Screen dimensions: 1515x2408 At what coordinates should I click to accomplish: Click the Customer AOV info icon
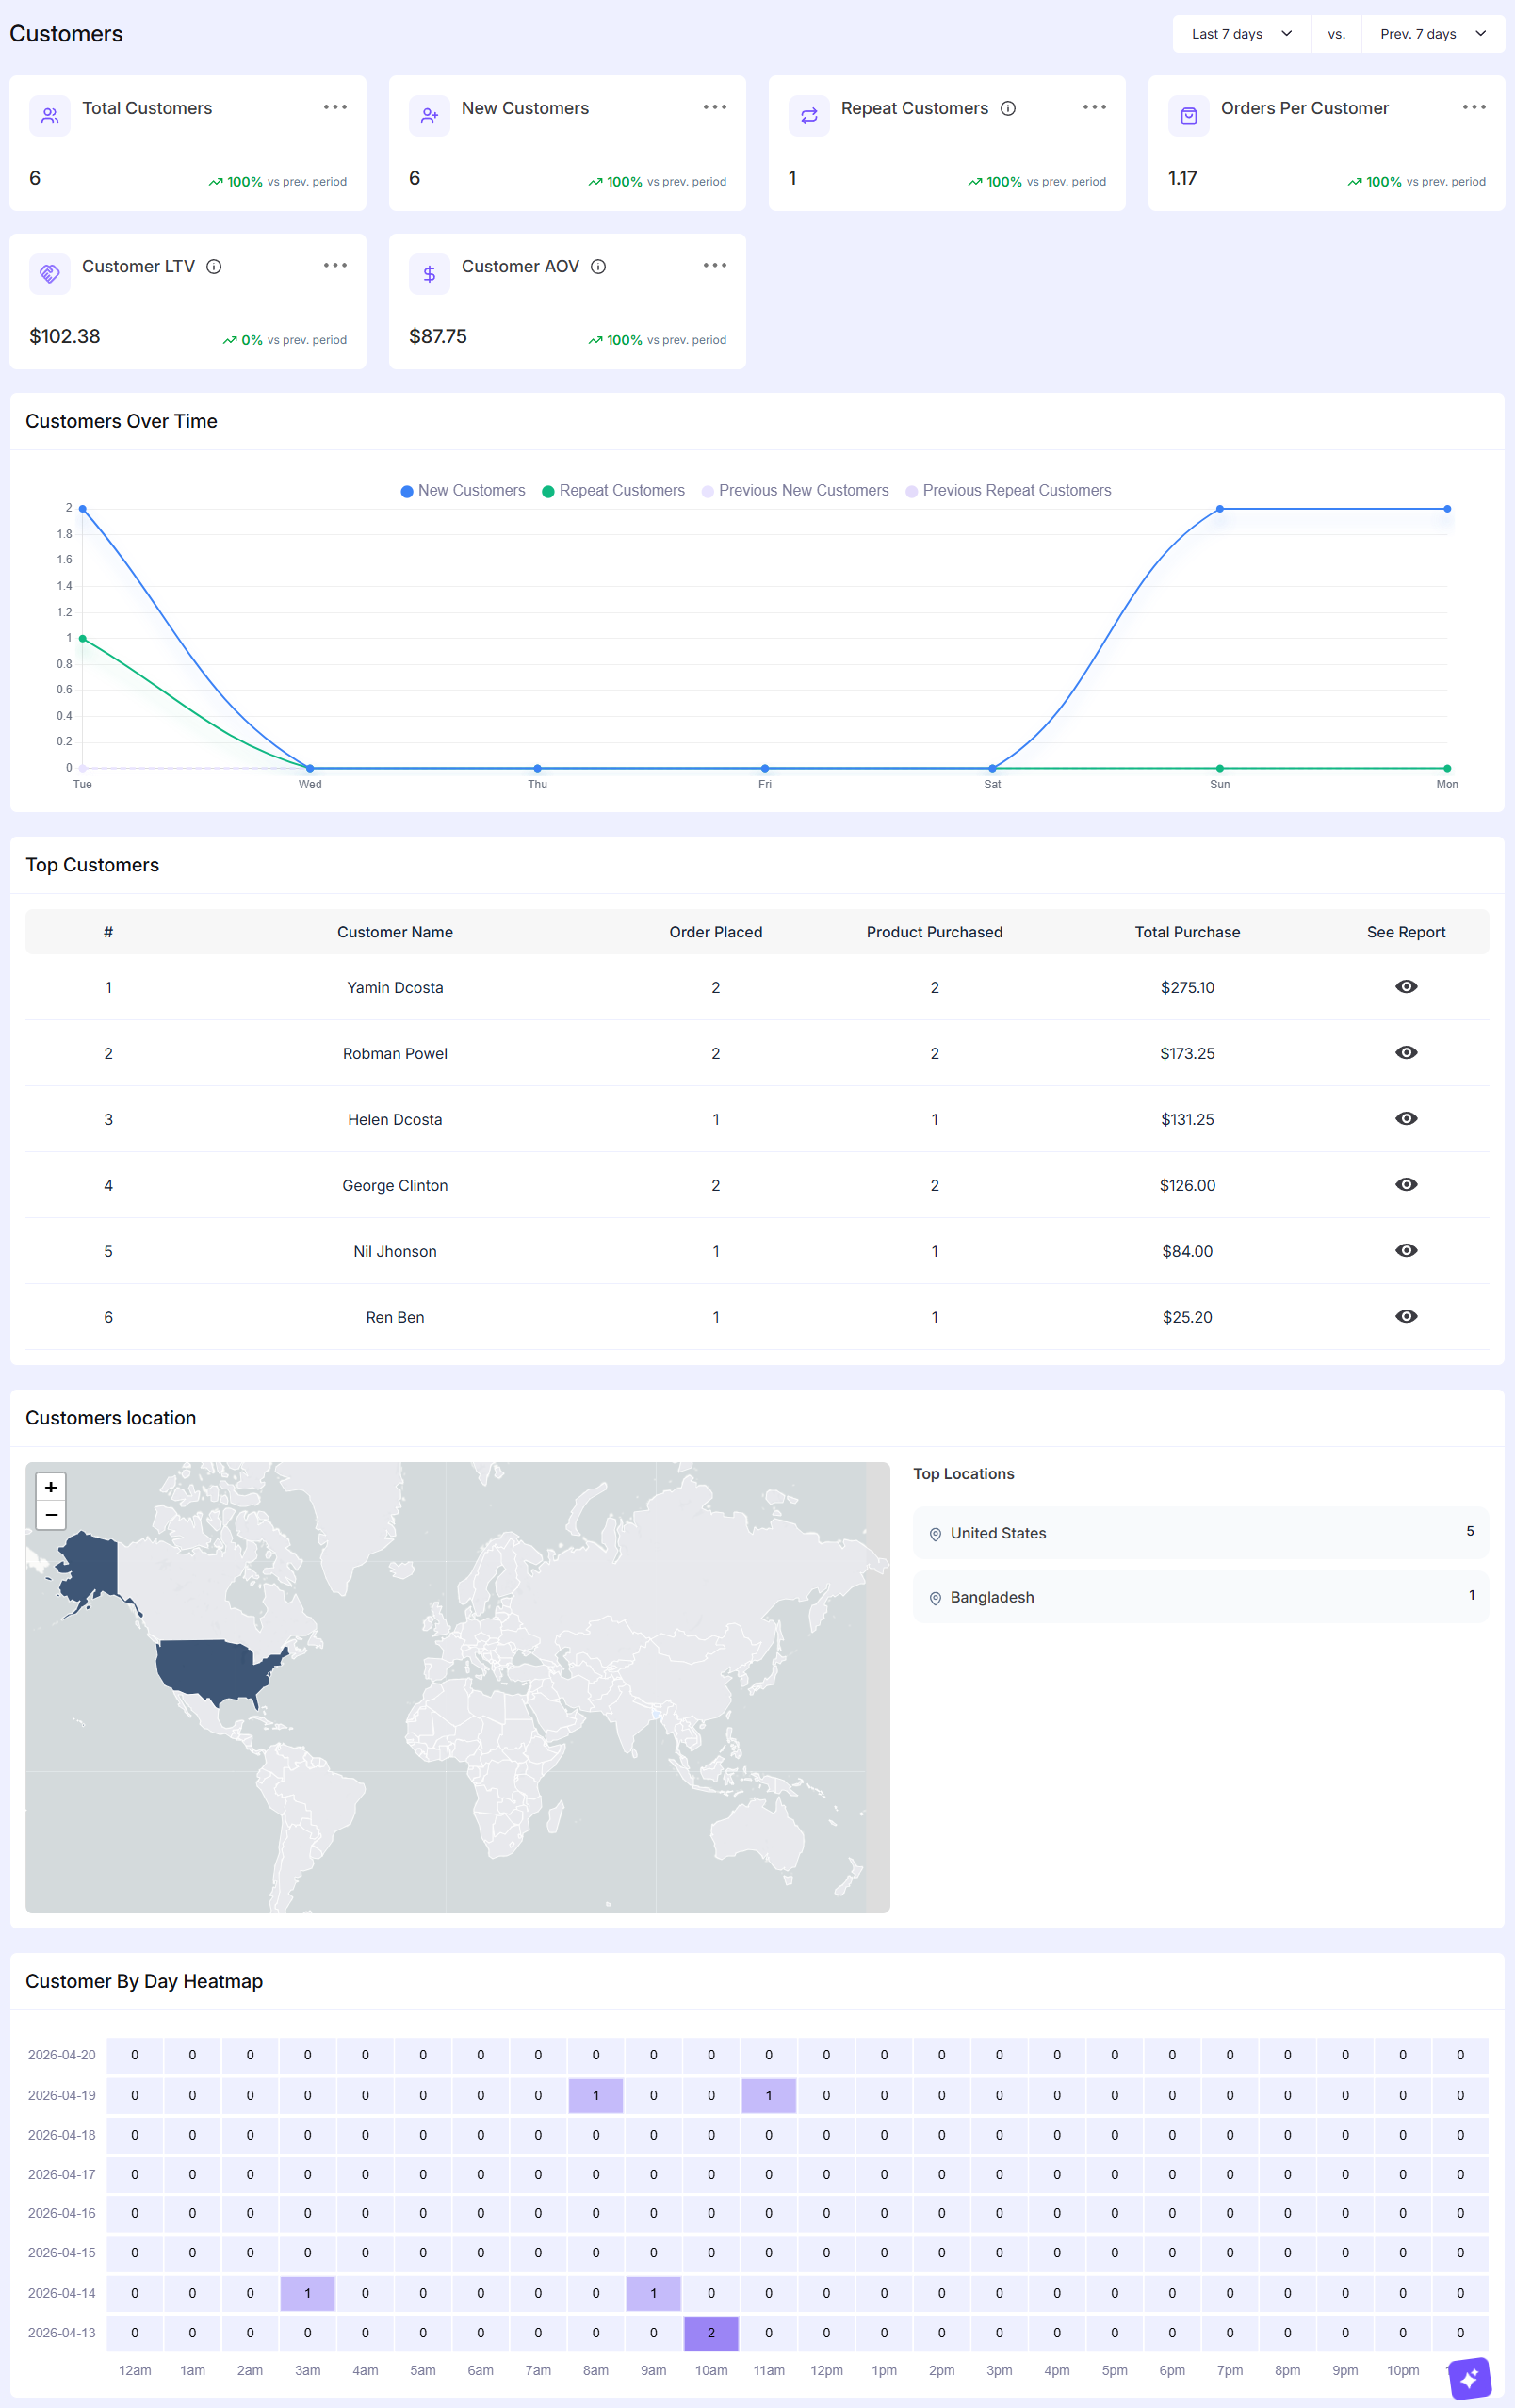click(598, 266)
